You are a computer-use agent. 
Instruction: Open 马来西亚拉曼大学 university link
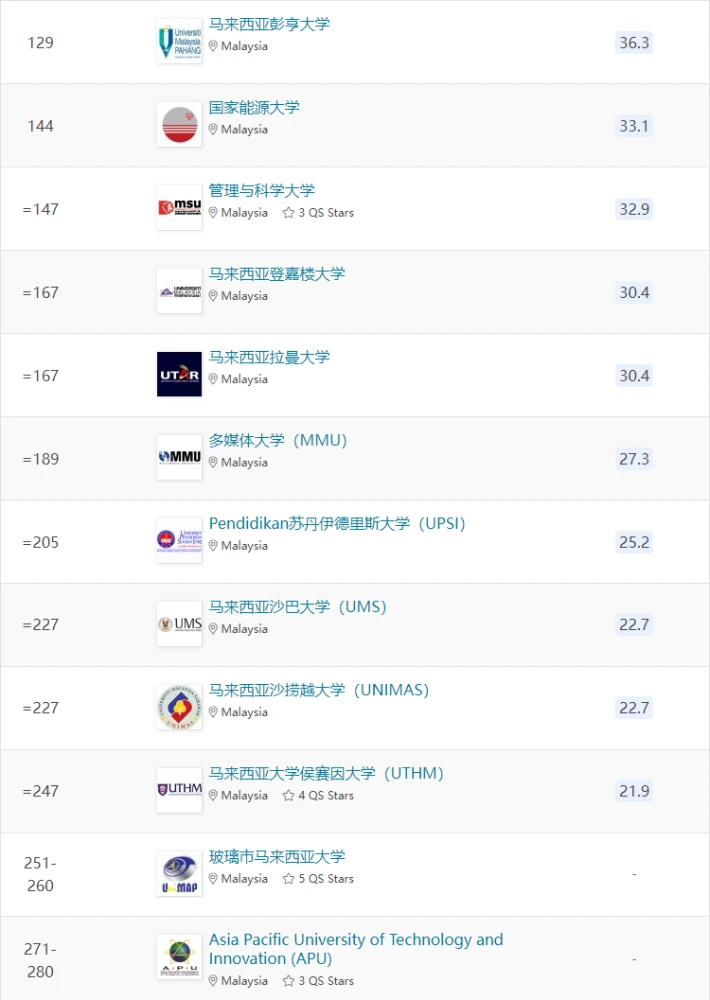point(269,357)
